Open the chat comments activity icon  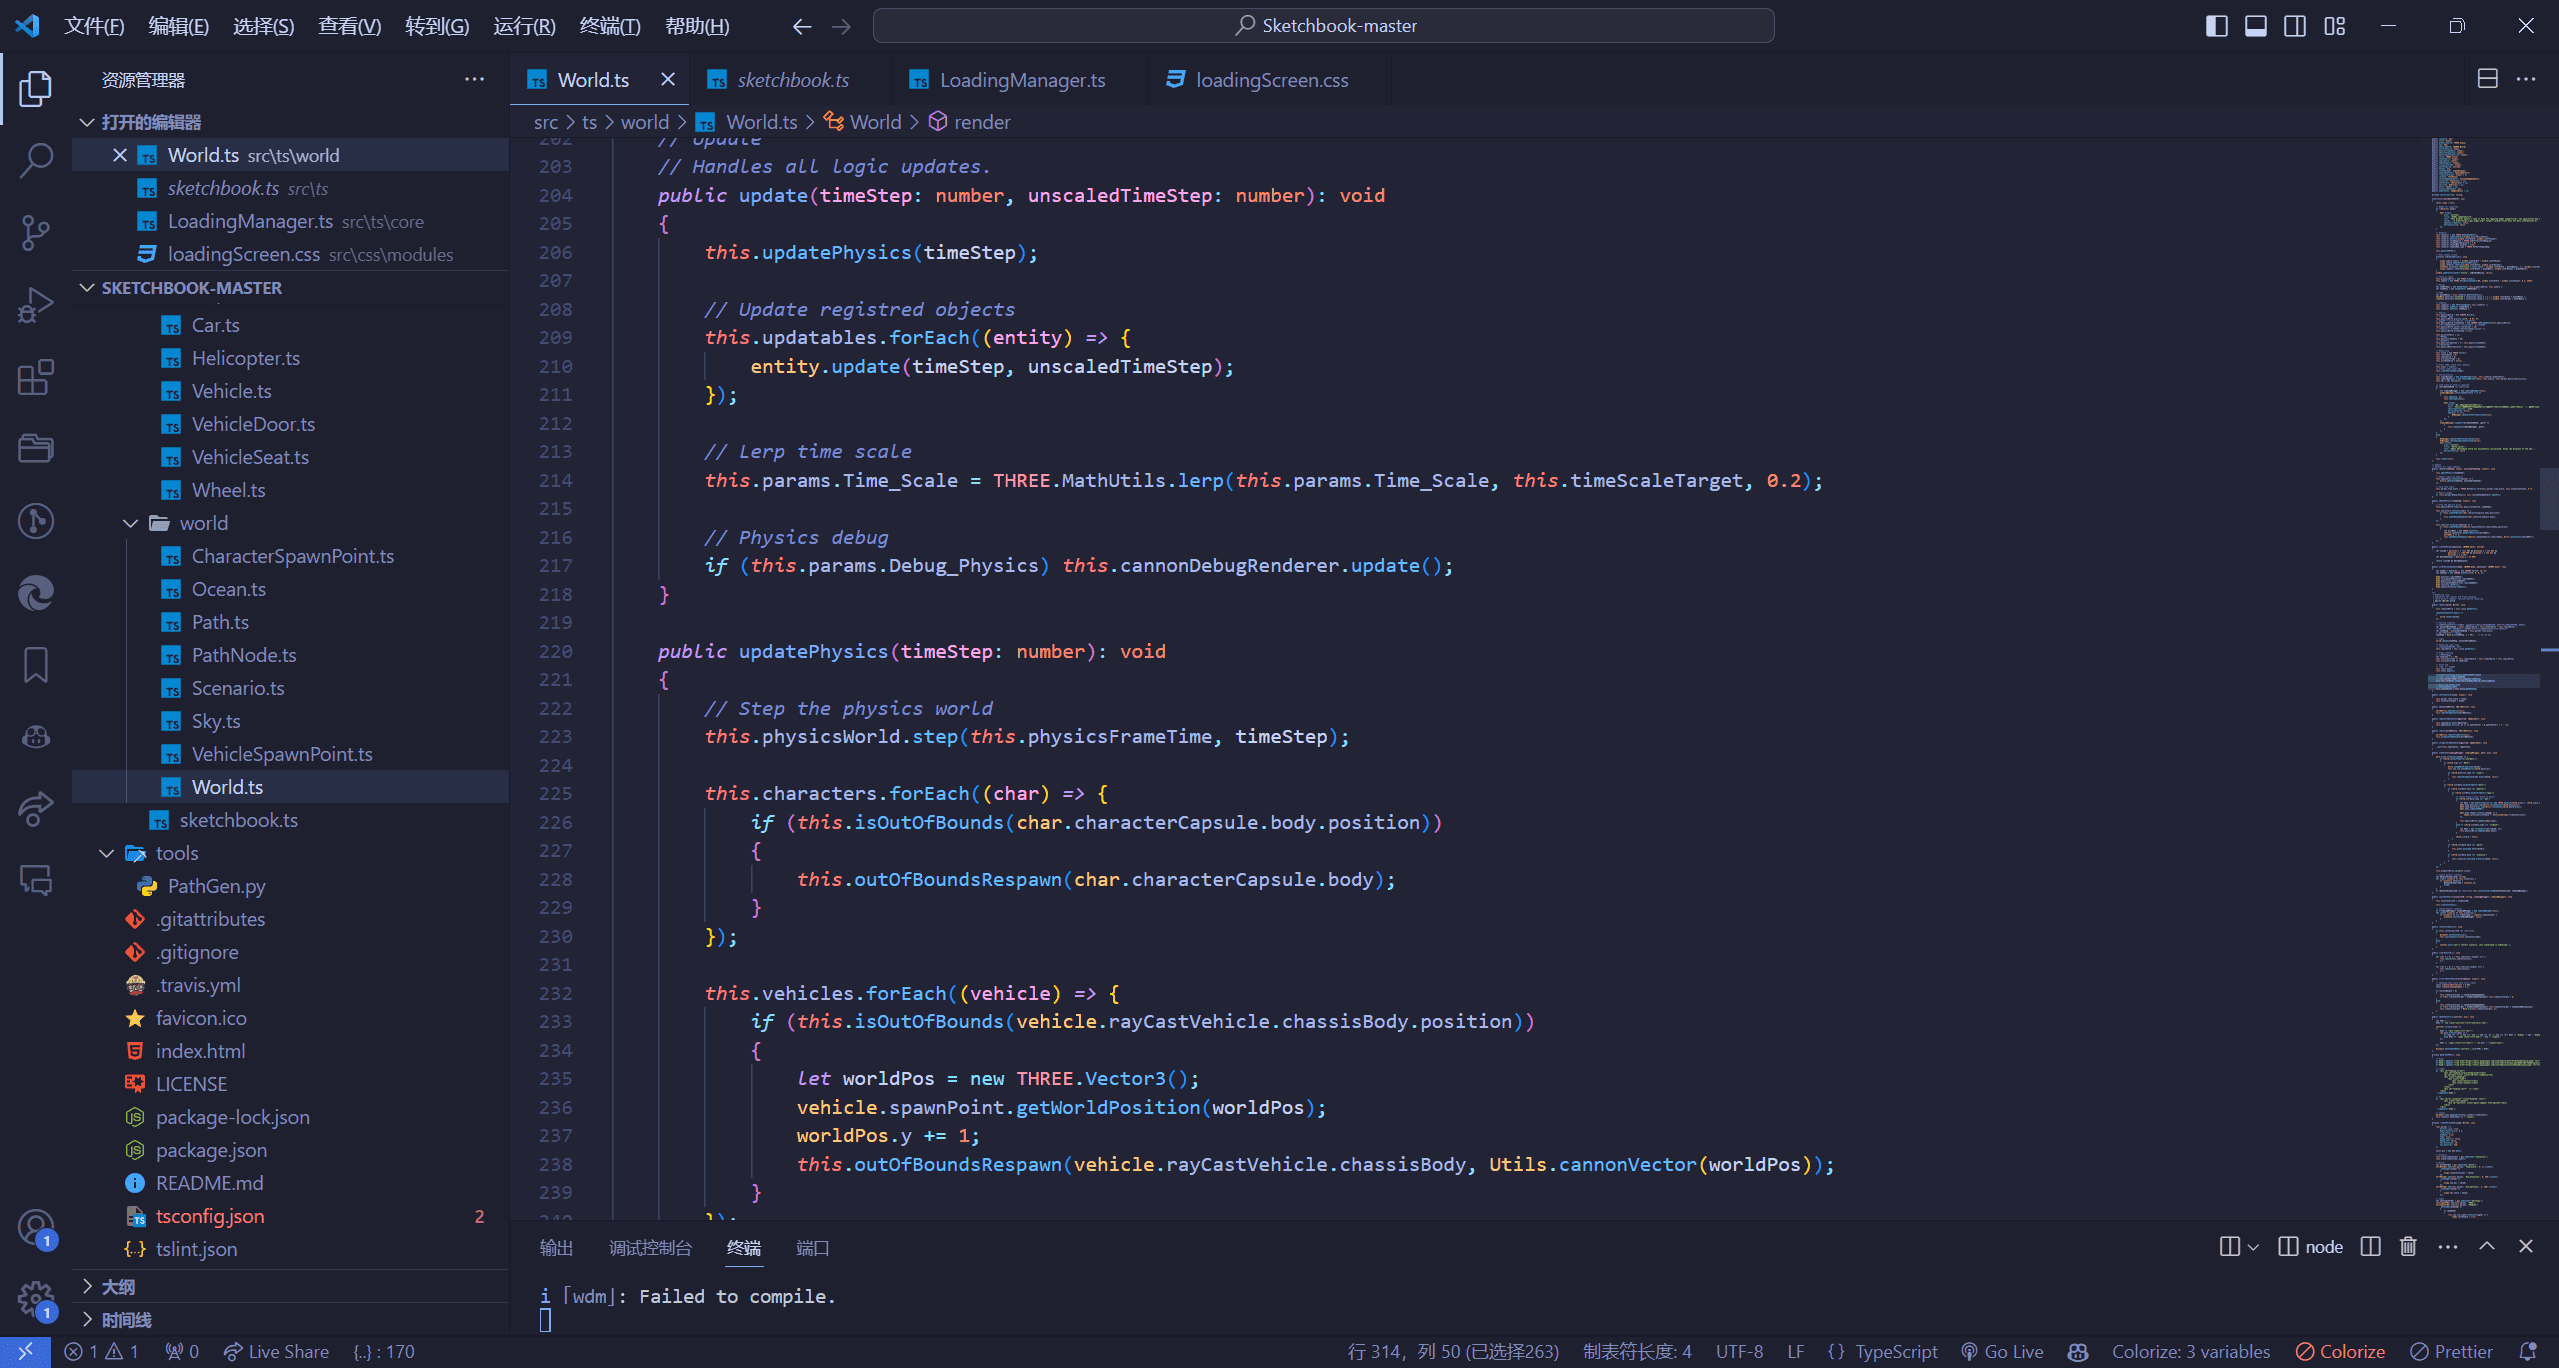tap(36, 881)
